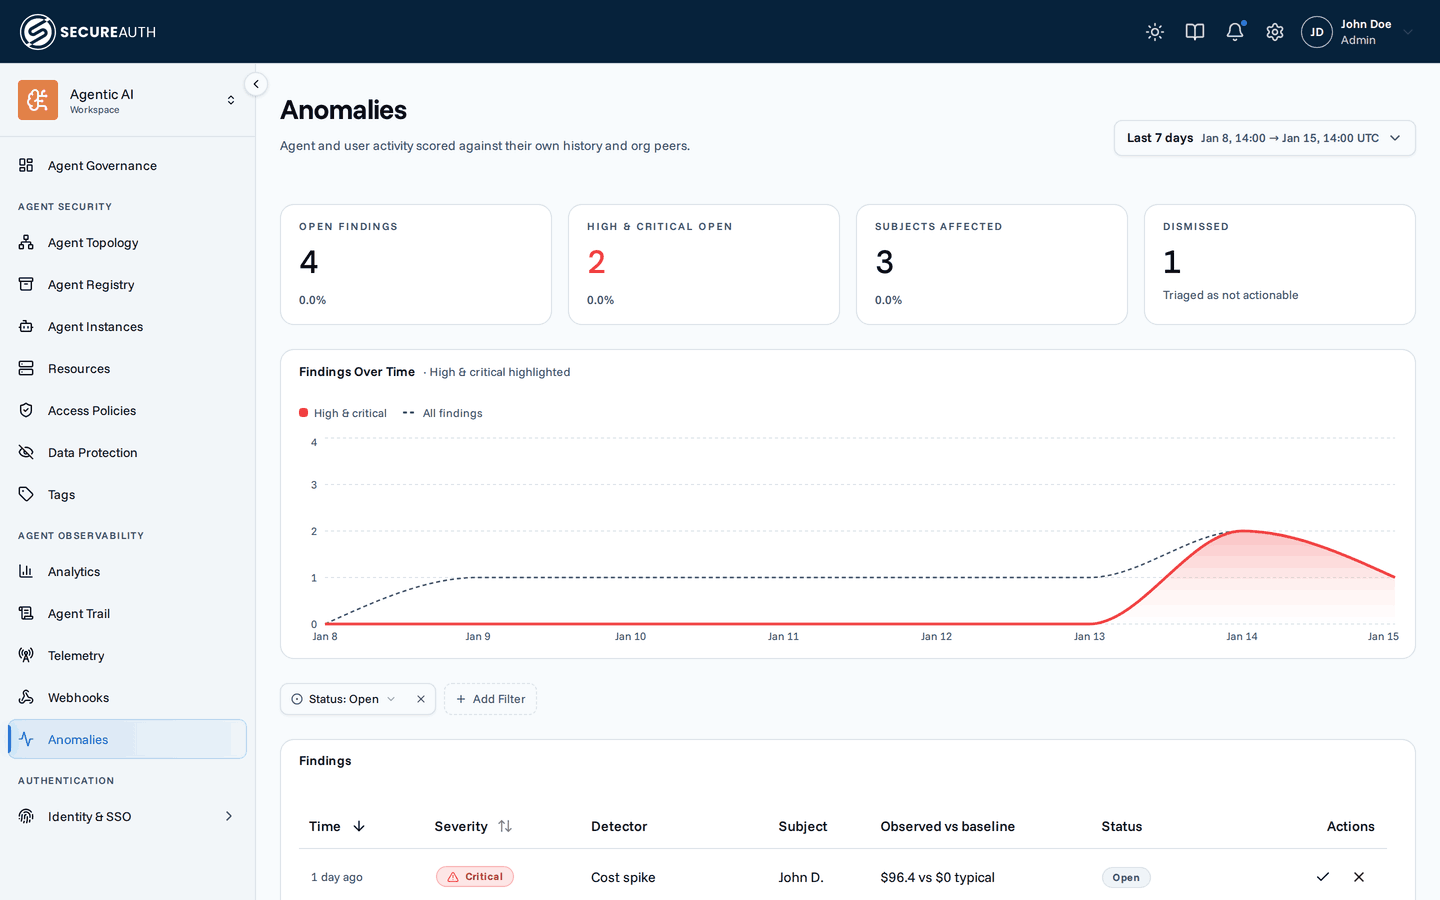Remove the Status: Open filter
The height and width of the screenshot is (900, 1440).
pos(421,699)
